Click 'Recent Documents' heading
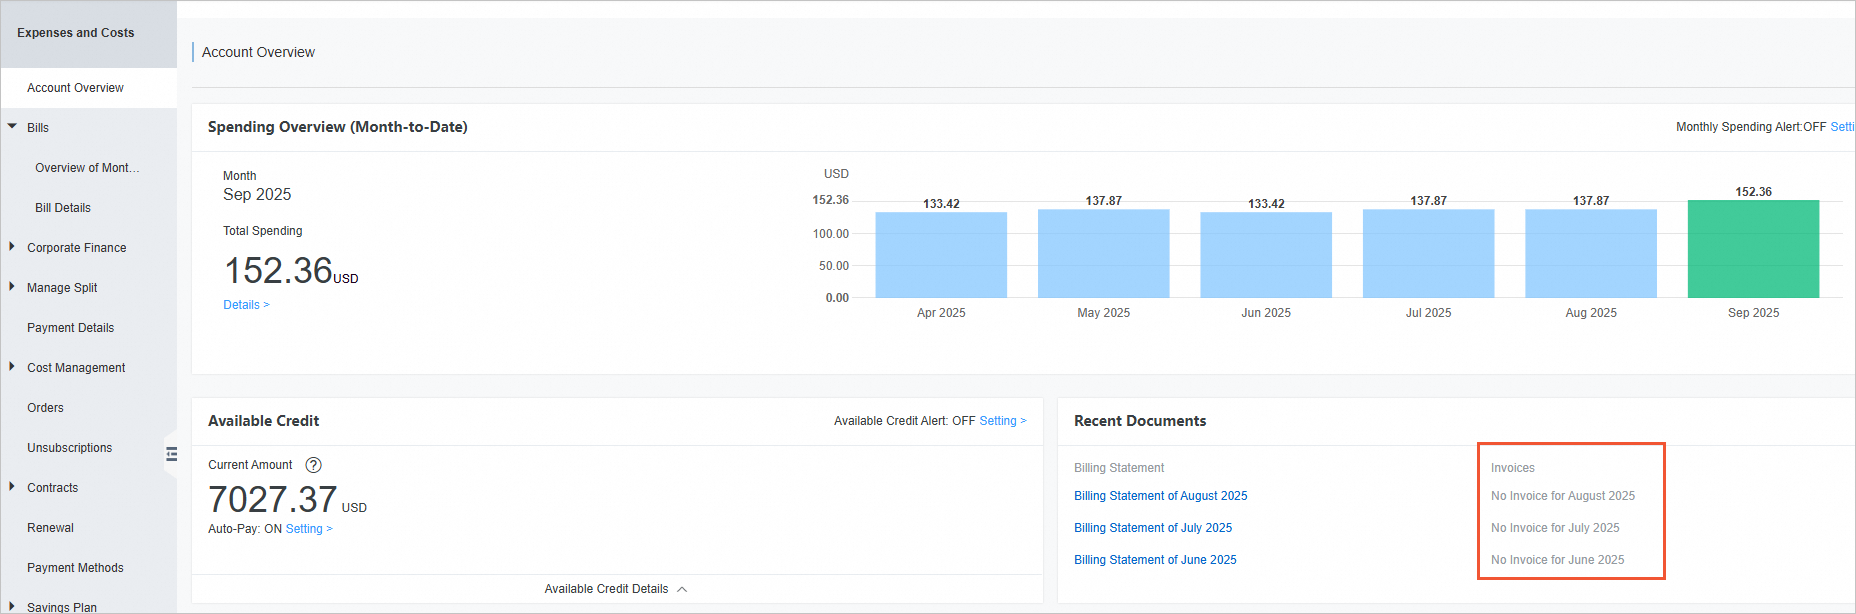This screenshot has height=614, width=1856. 1140,421
